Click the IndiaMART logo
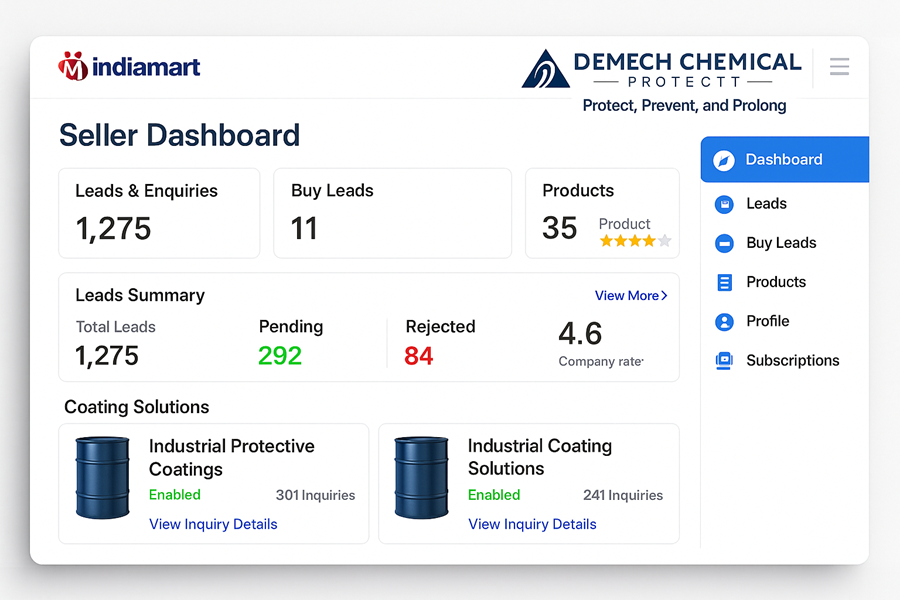This screenshot has height=600, width=900. pos(129,67)
